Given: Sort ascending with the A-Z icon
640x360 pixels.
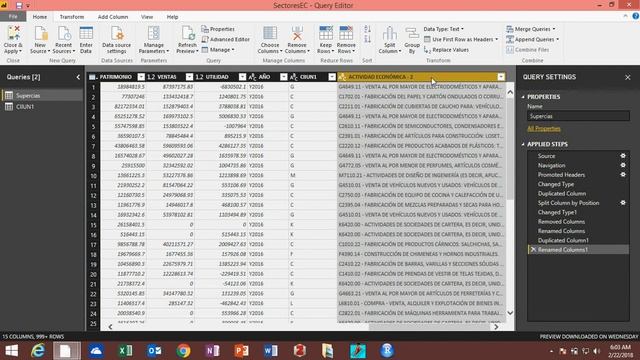Looking at the screenshot, I should (367, 29).
